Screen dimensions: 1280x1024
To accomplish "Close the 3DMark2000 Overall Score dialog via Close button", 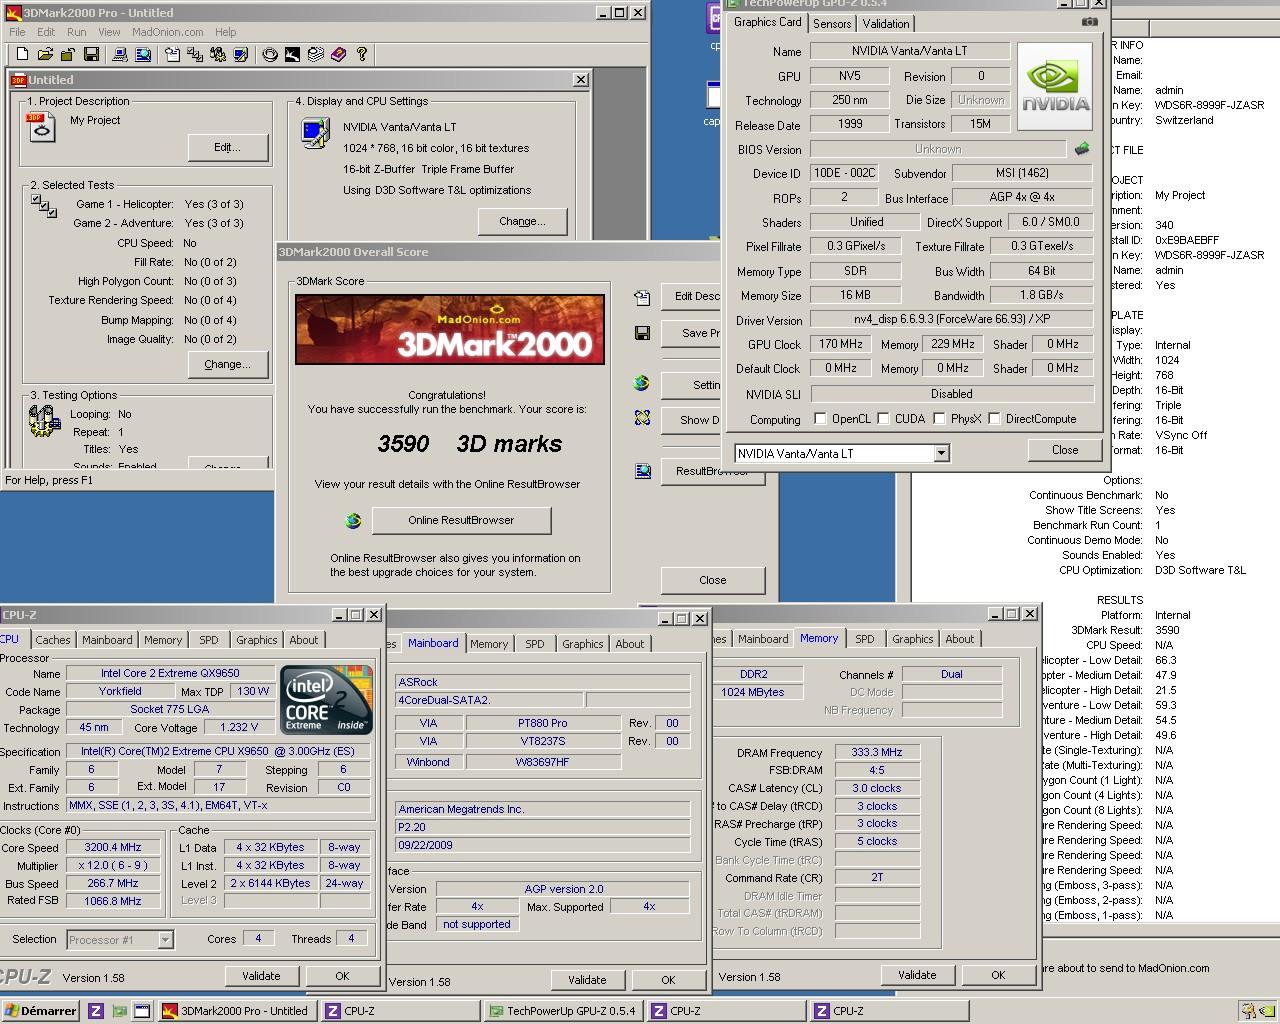I will click(x=712, y=580).
